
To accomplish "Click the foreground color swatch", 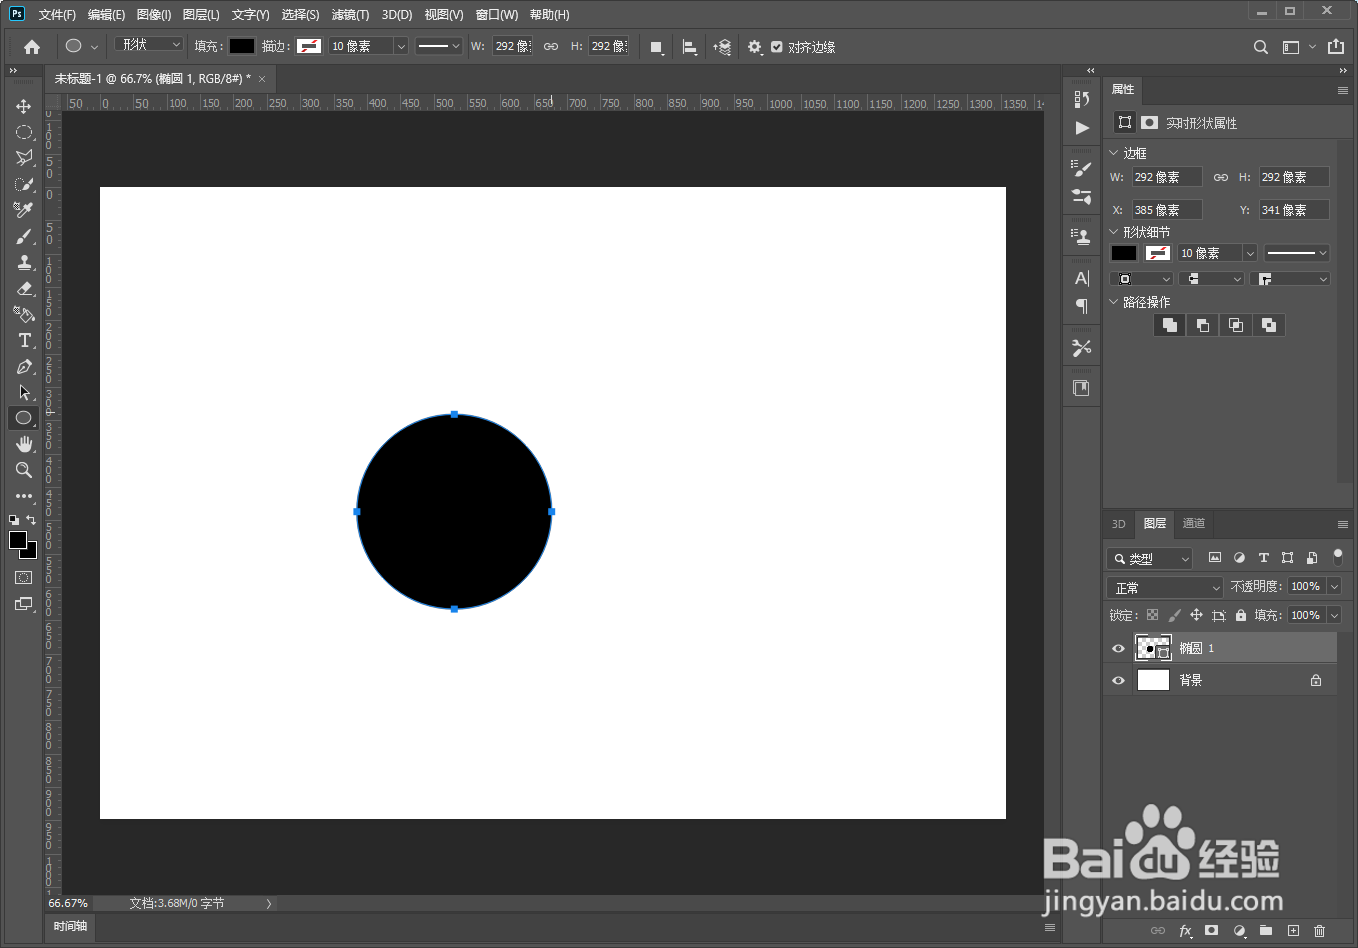I will click(18, 540).
